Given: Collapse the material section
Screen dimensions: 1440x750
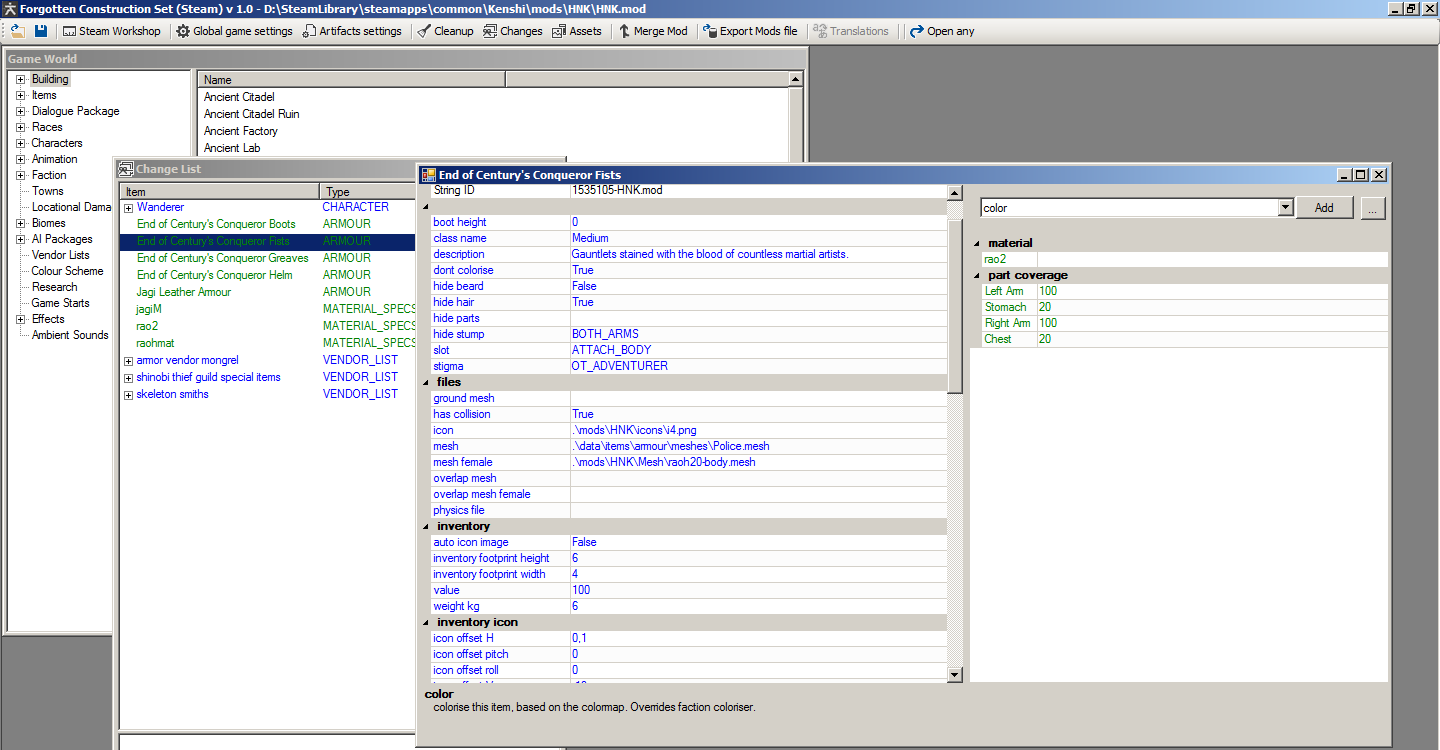Looking at the screenshot, I should click(977, 243).
